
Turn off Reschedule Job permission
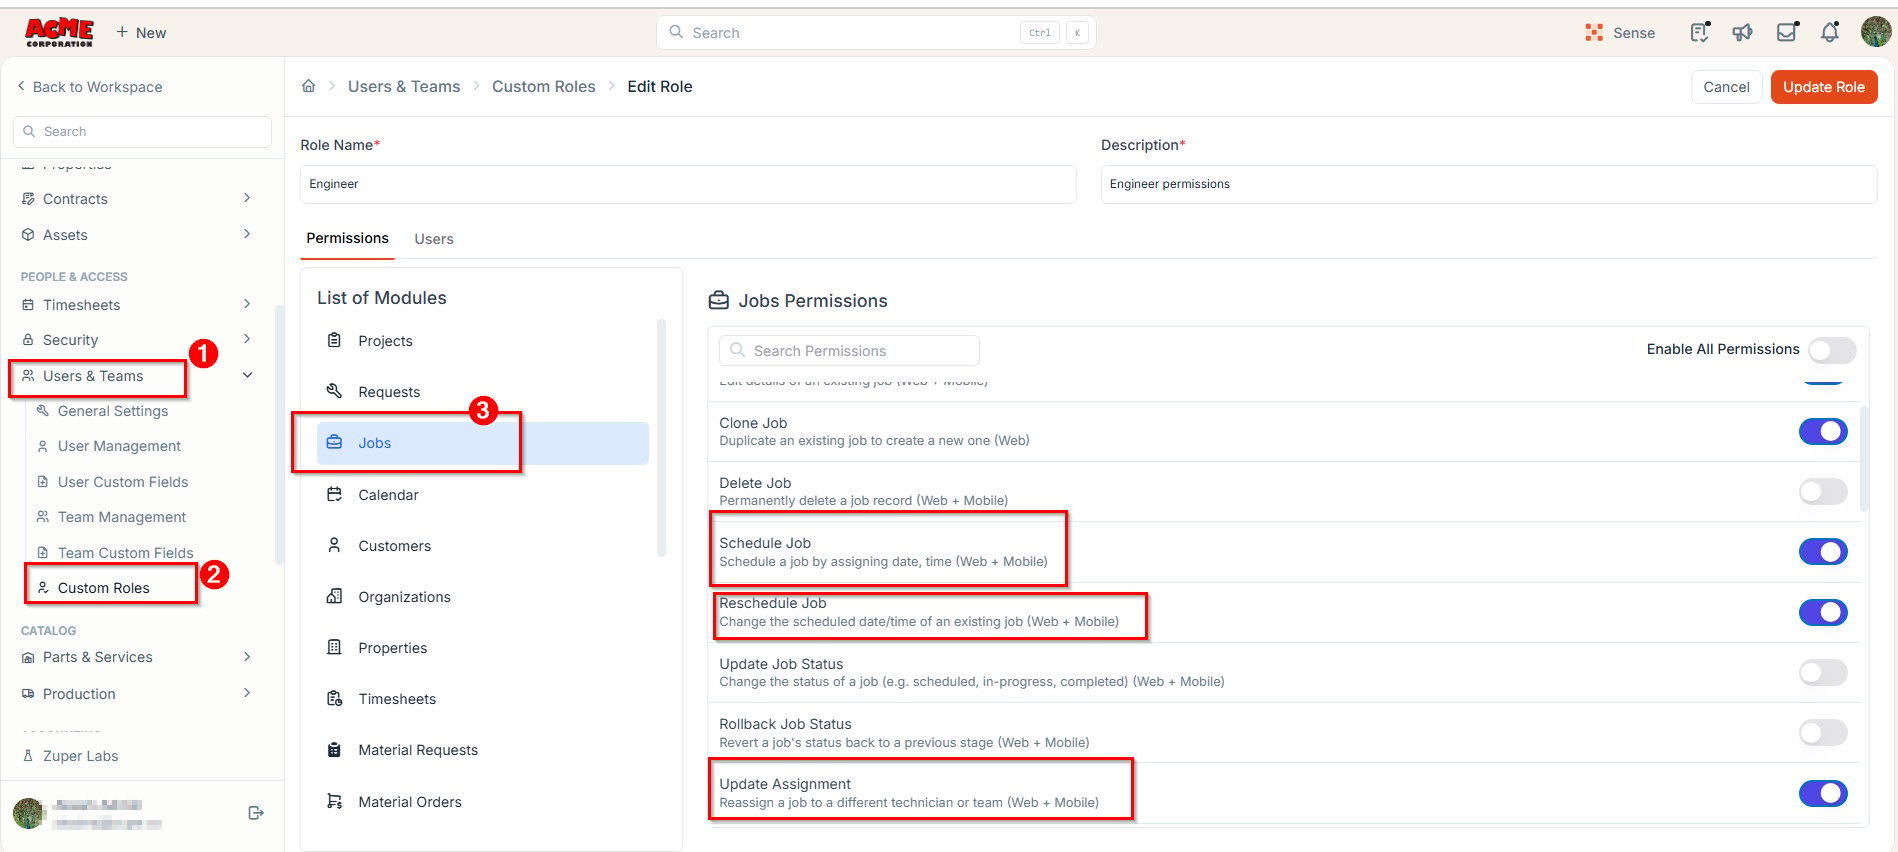point(1823,612)
